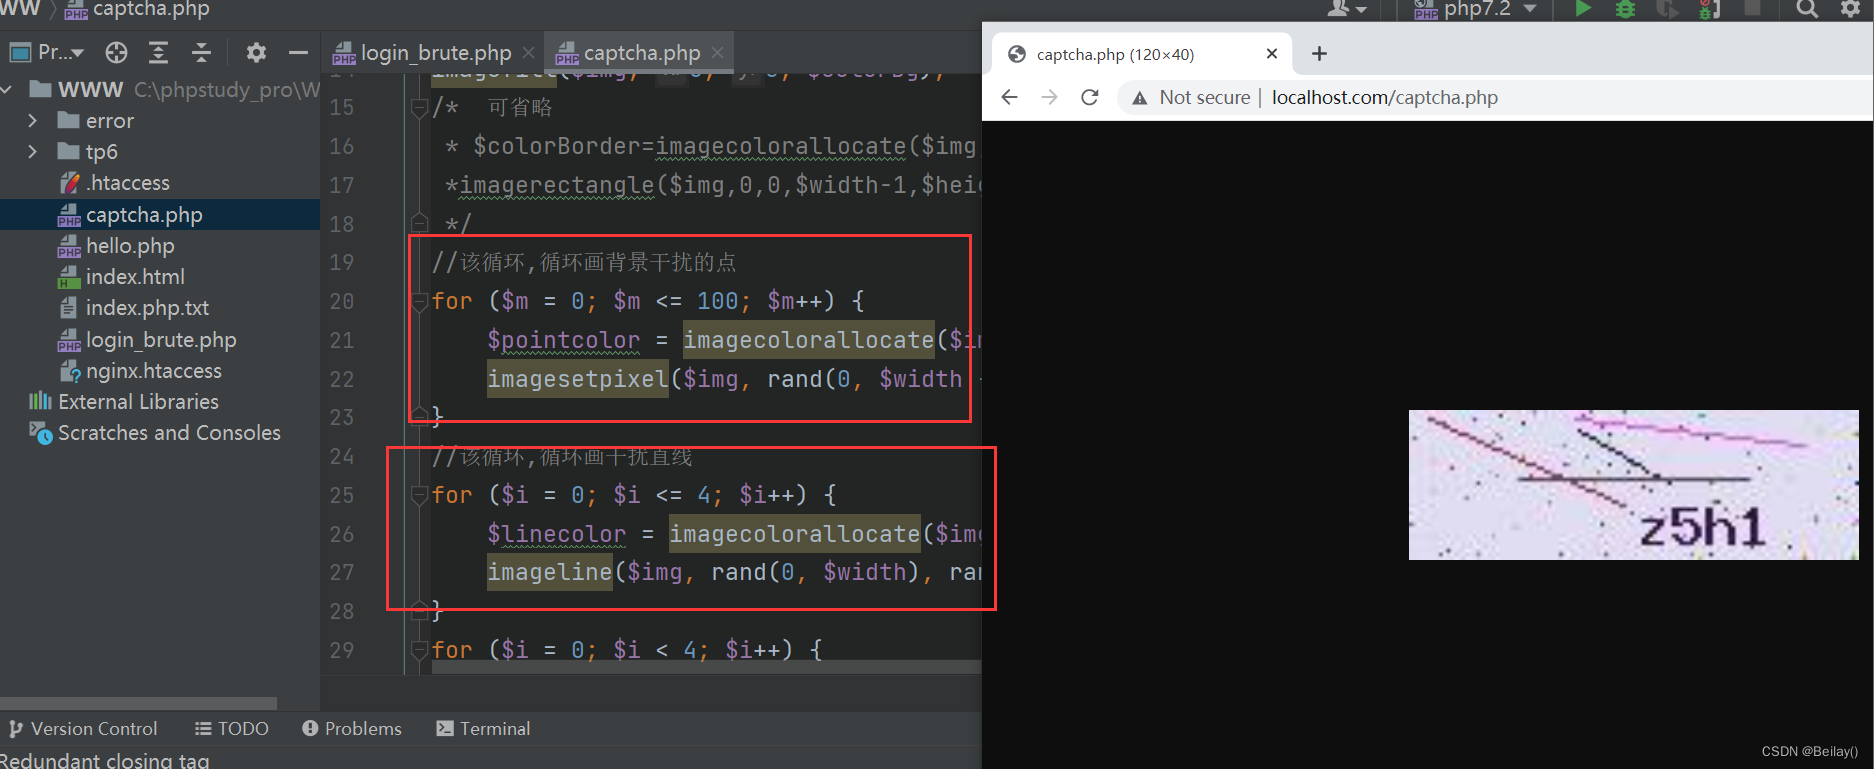Click the Run with Coverage icon
Viewport: 1874px width, 769px height.
[1667, 9]
